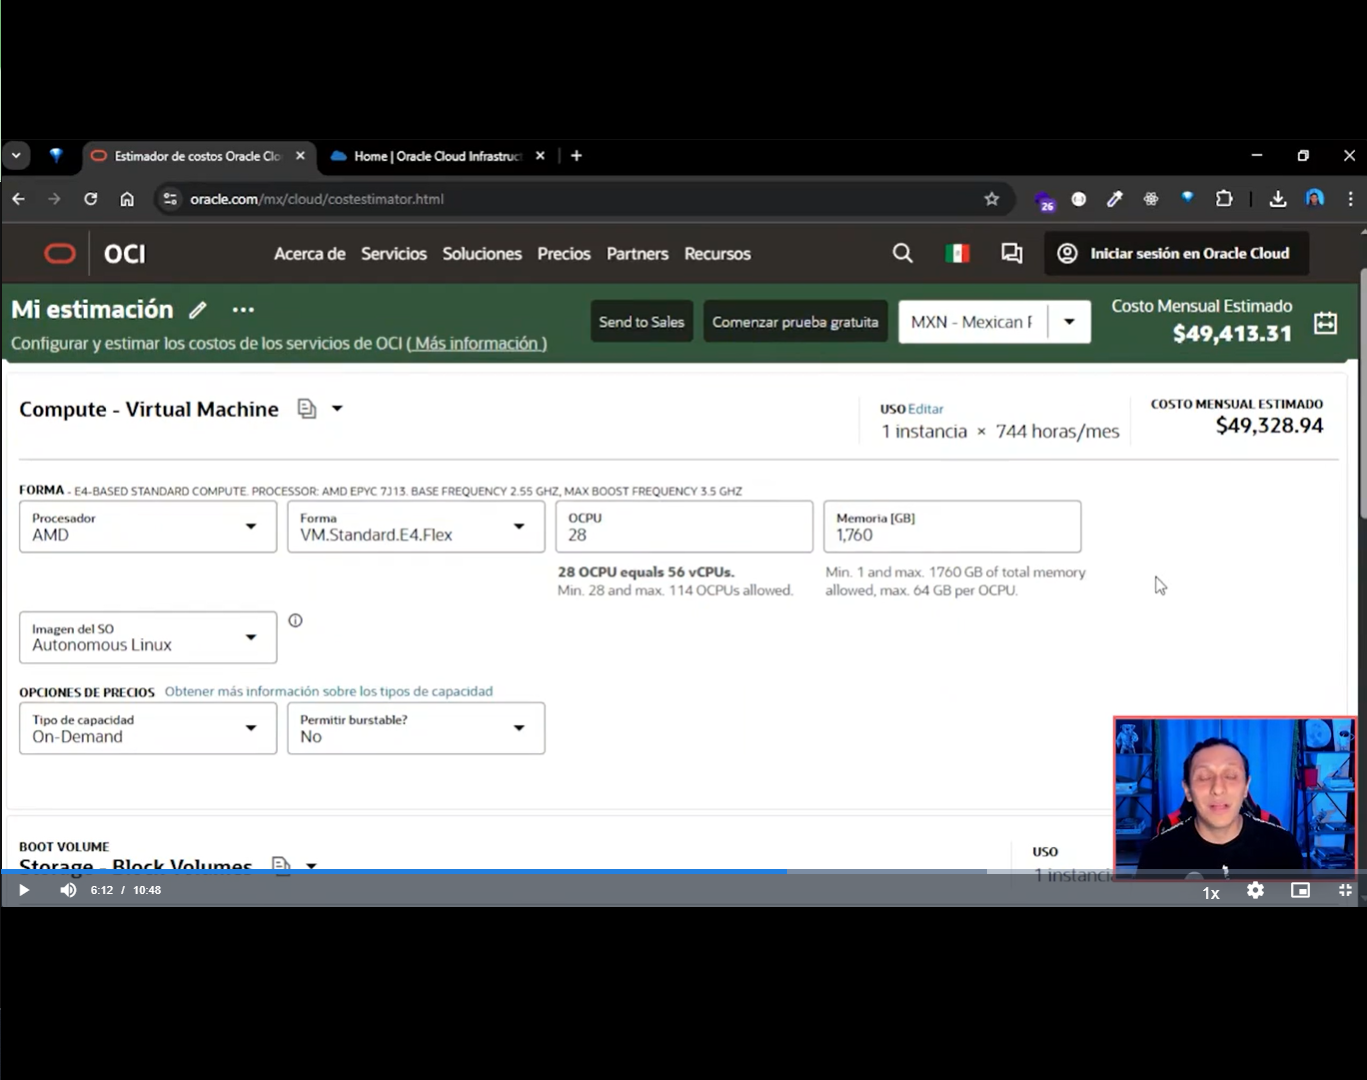
Task: Seek on the video progress bar
Action: pos(683,871)
